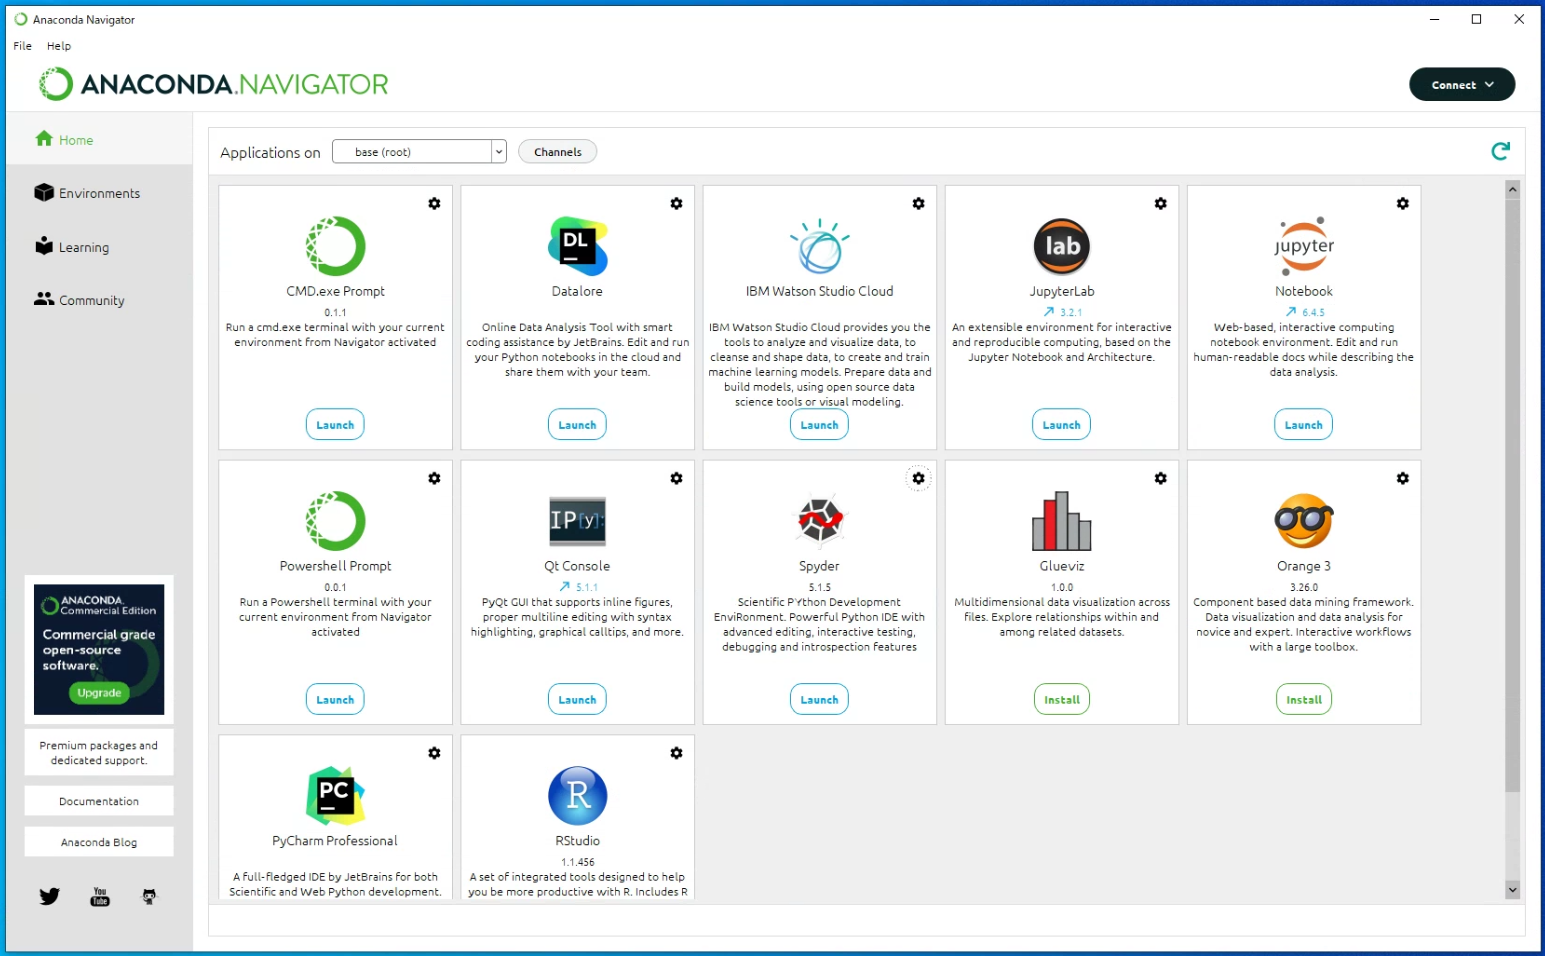Viewport: 1545px width, 956px height.
Task: Click the RStudio app icon
Action: click(x=577, y=796)
